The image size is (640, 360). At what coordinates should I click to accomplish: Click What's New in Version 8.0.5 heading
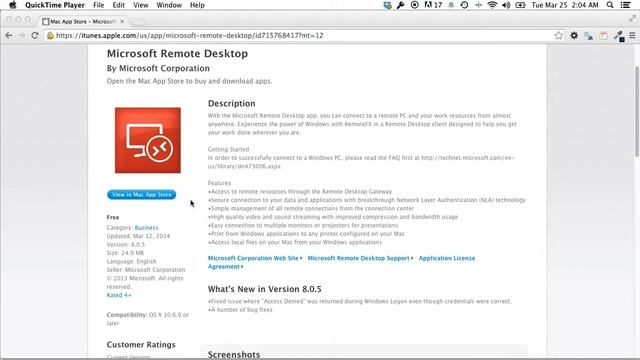point(264,289)
